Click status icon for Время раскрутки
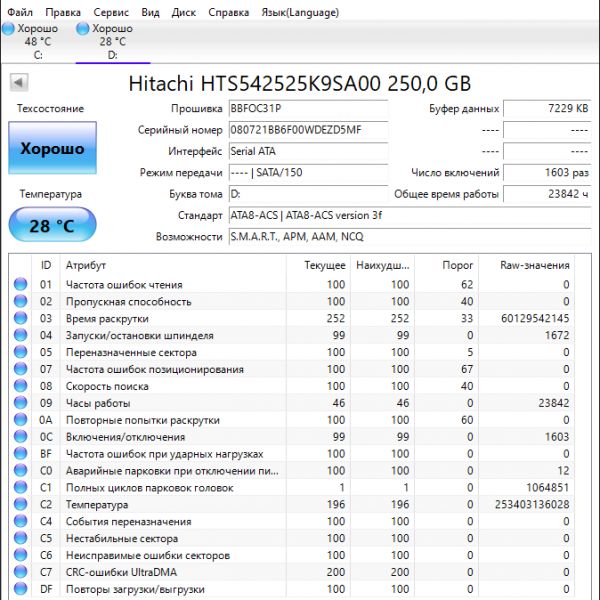The height and width of the screenshot is (600, 600). coord(20,318)
